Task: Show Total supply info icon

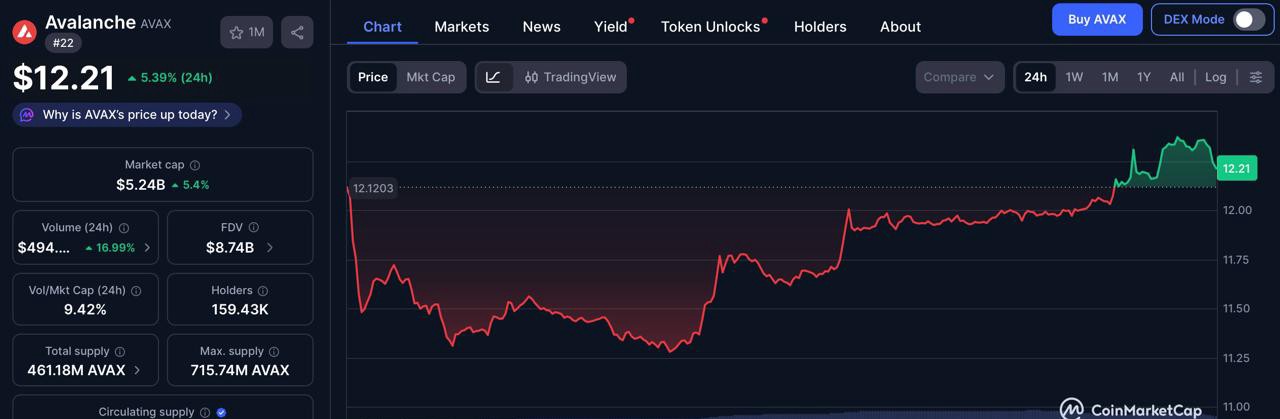Action: point(120,352)
